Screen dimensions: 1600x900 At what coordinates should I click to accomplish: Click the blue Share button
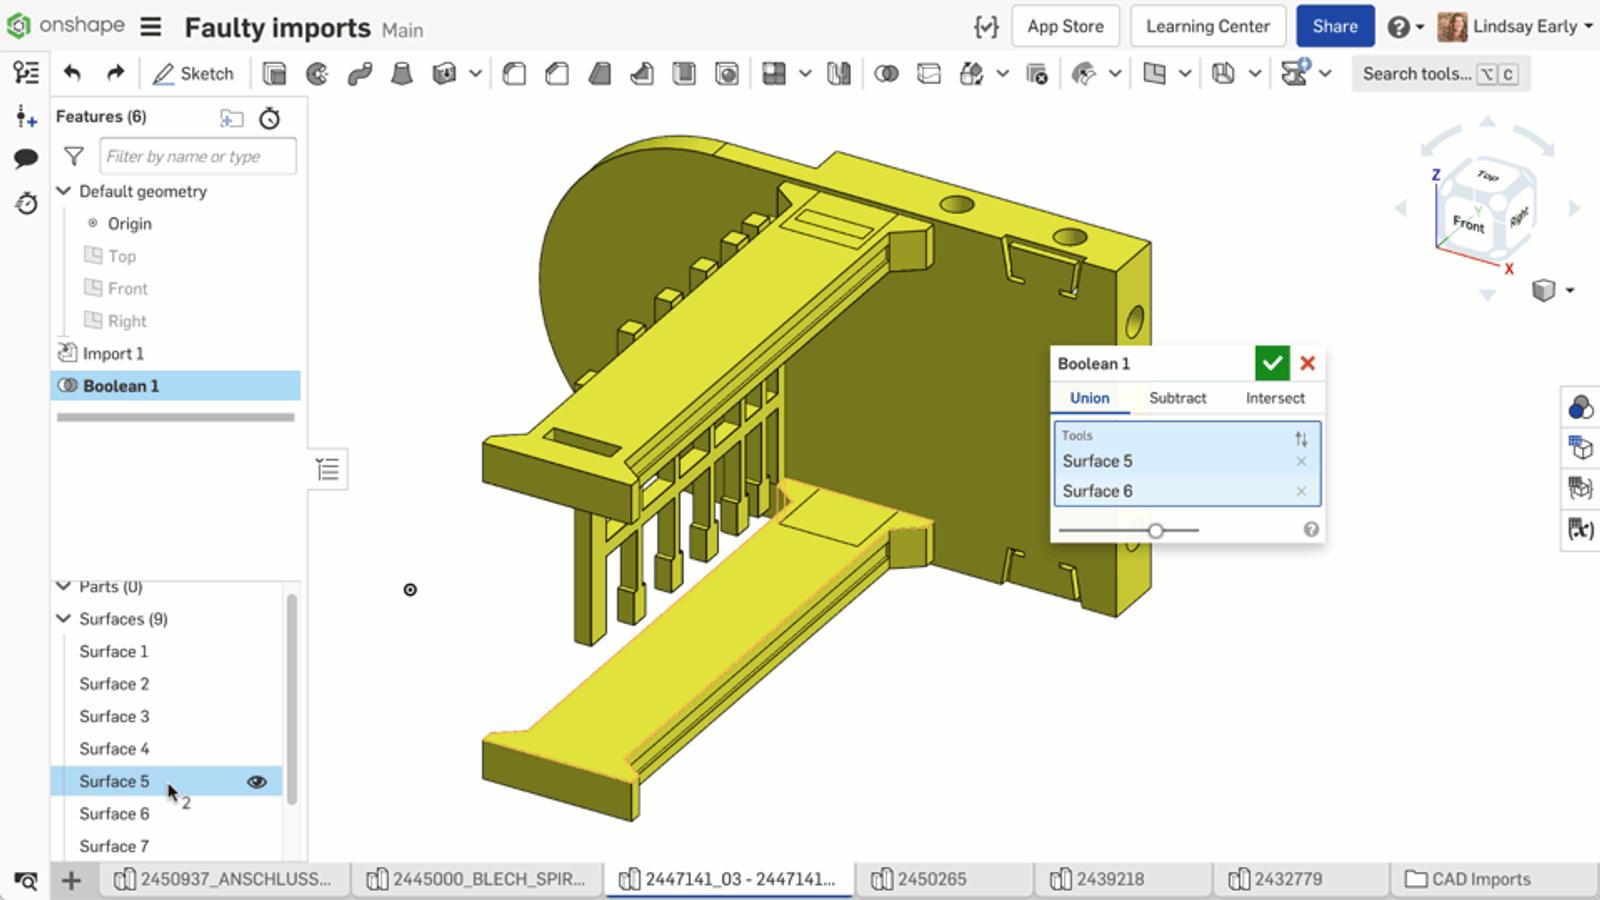tap(1334, 27)
